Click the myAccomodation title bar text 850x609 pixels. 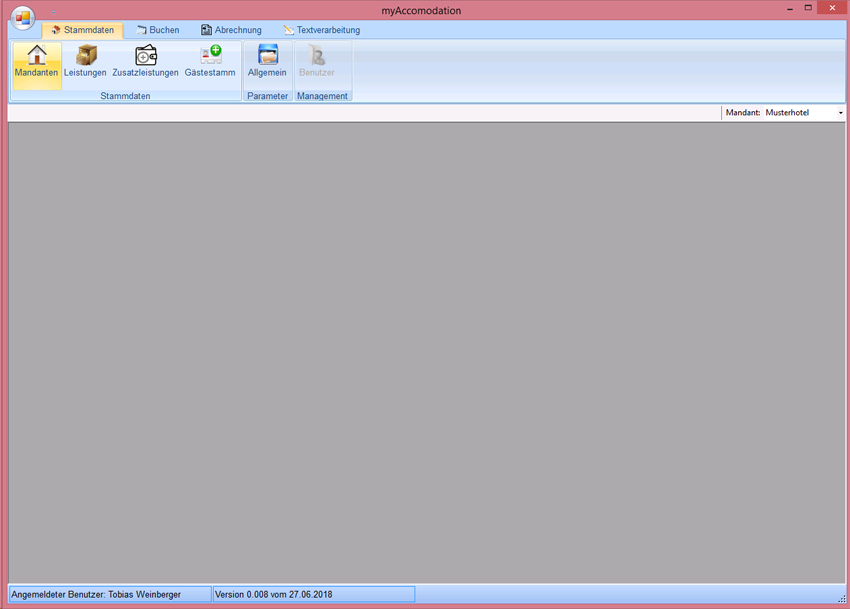coord(421,10)
